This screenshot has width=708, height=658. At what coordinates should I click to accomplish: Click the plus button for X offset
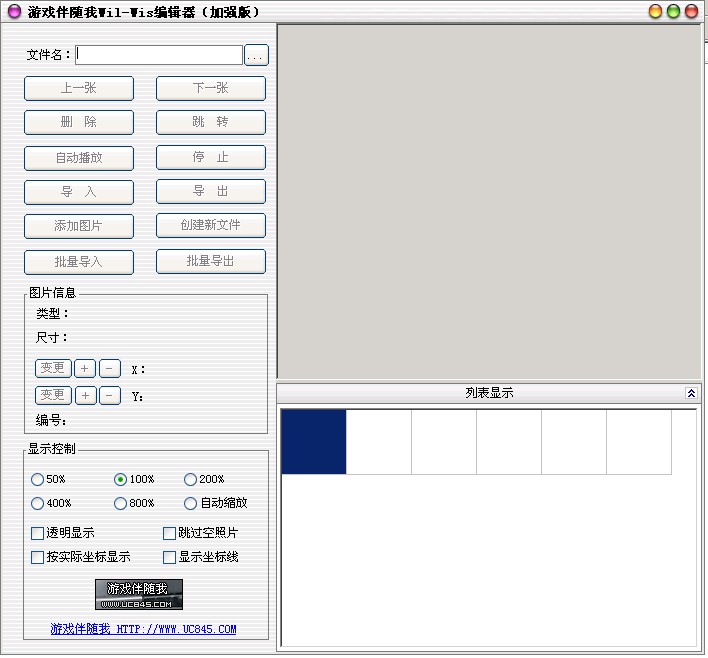pos(85,369)
